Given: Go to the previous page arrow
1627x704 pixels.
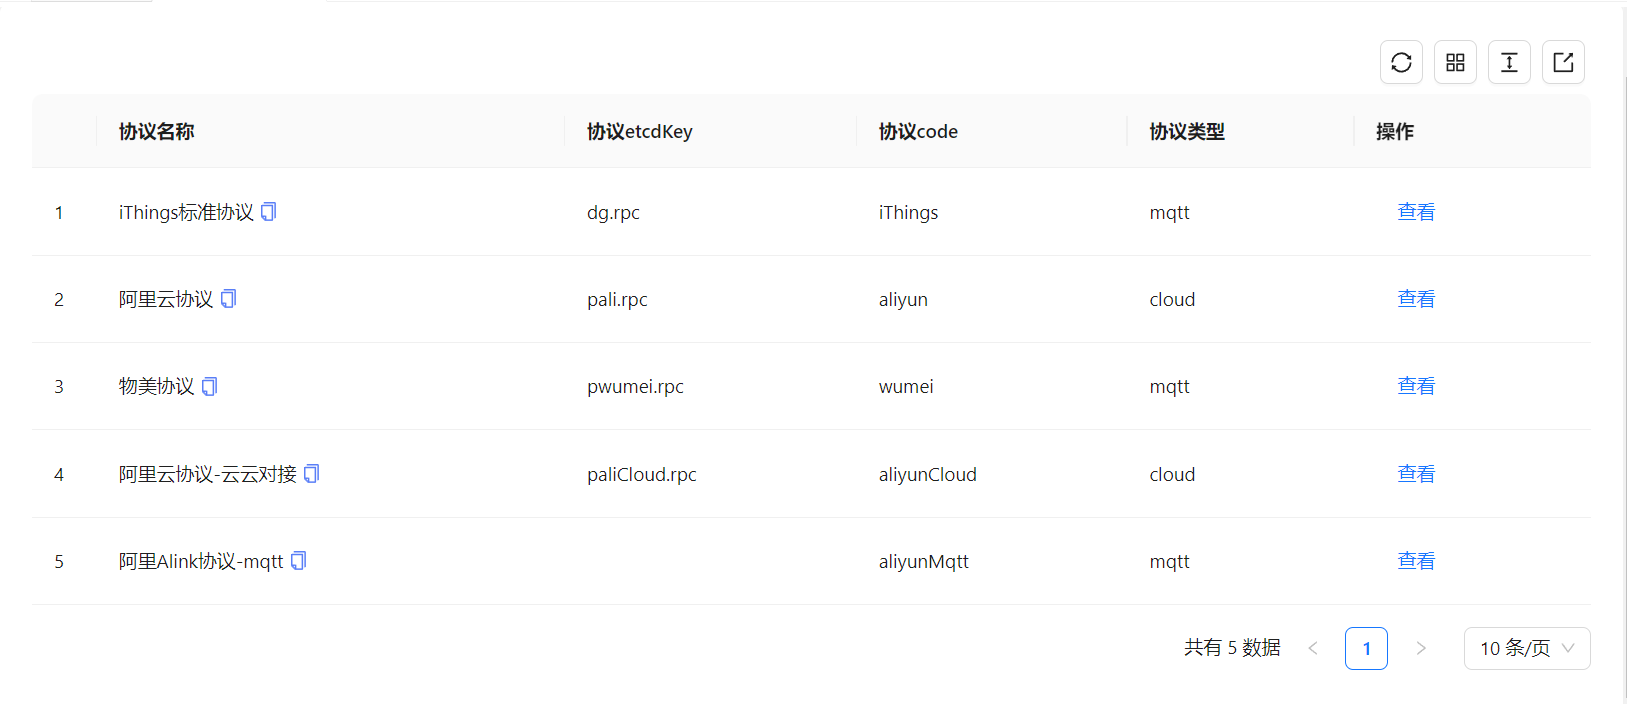Looking at the screenshot, I should 1313,648.
